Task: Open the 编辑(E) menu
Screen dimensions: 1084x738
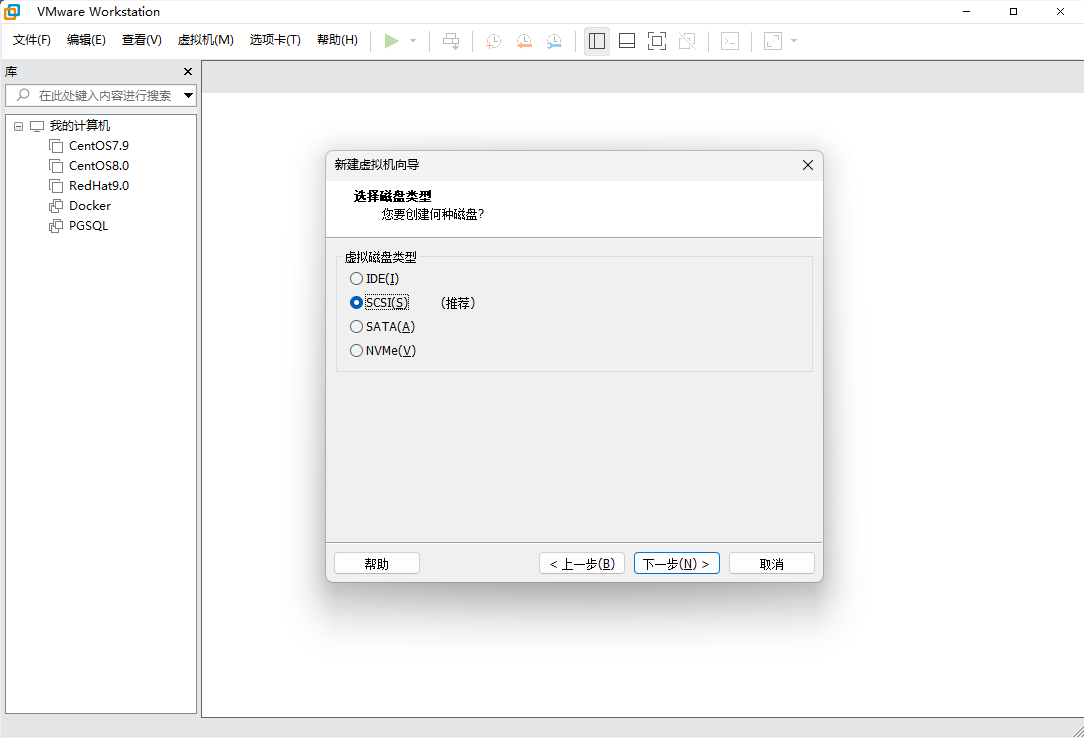Action: tap(86, 40)
